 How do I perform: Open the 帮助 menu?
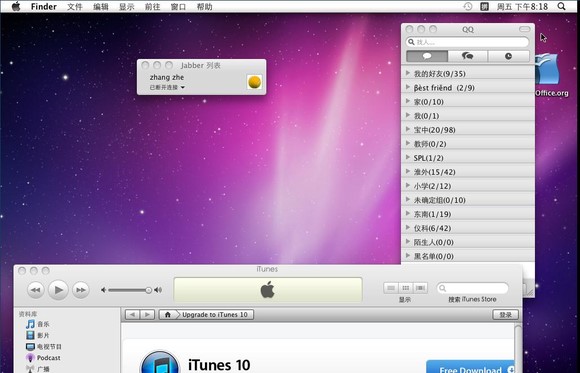[x=205, y=7]
